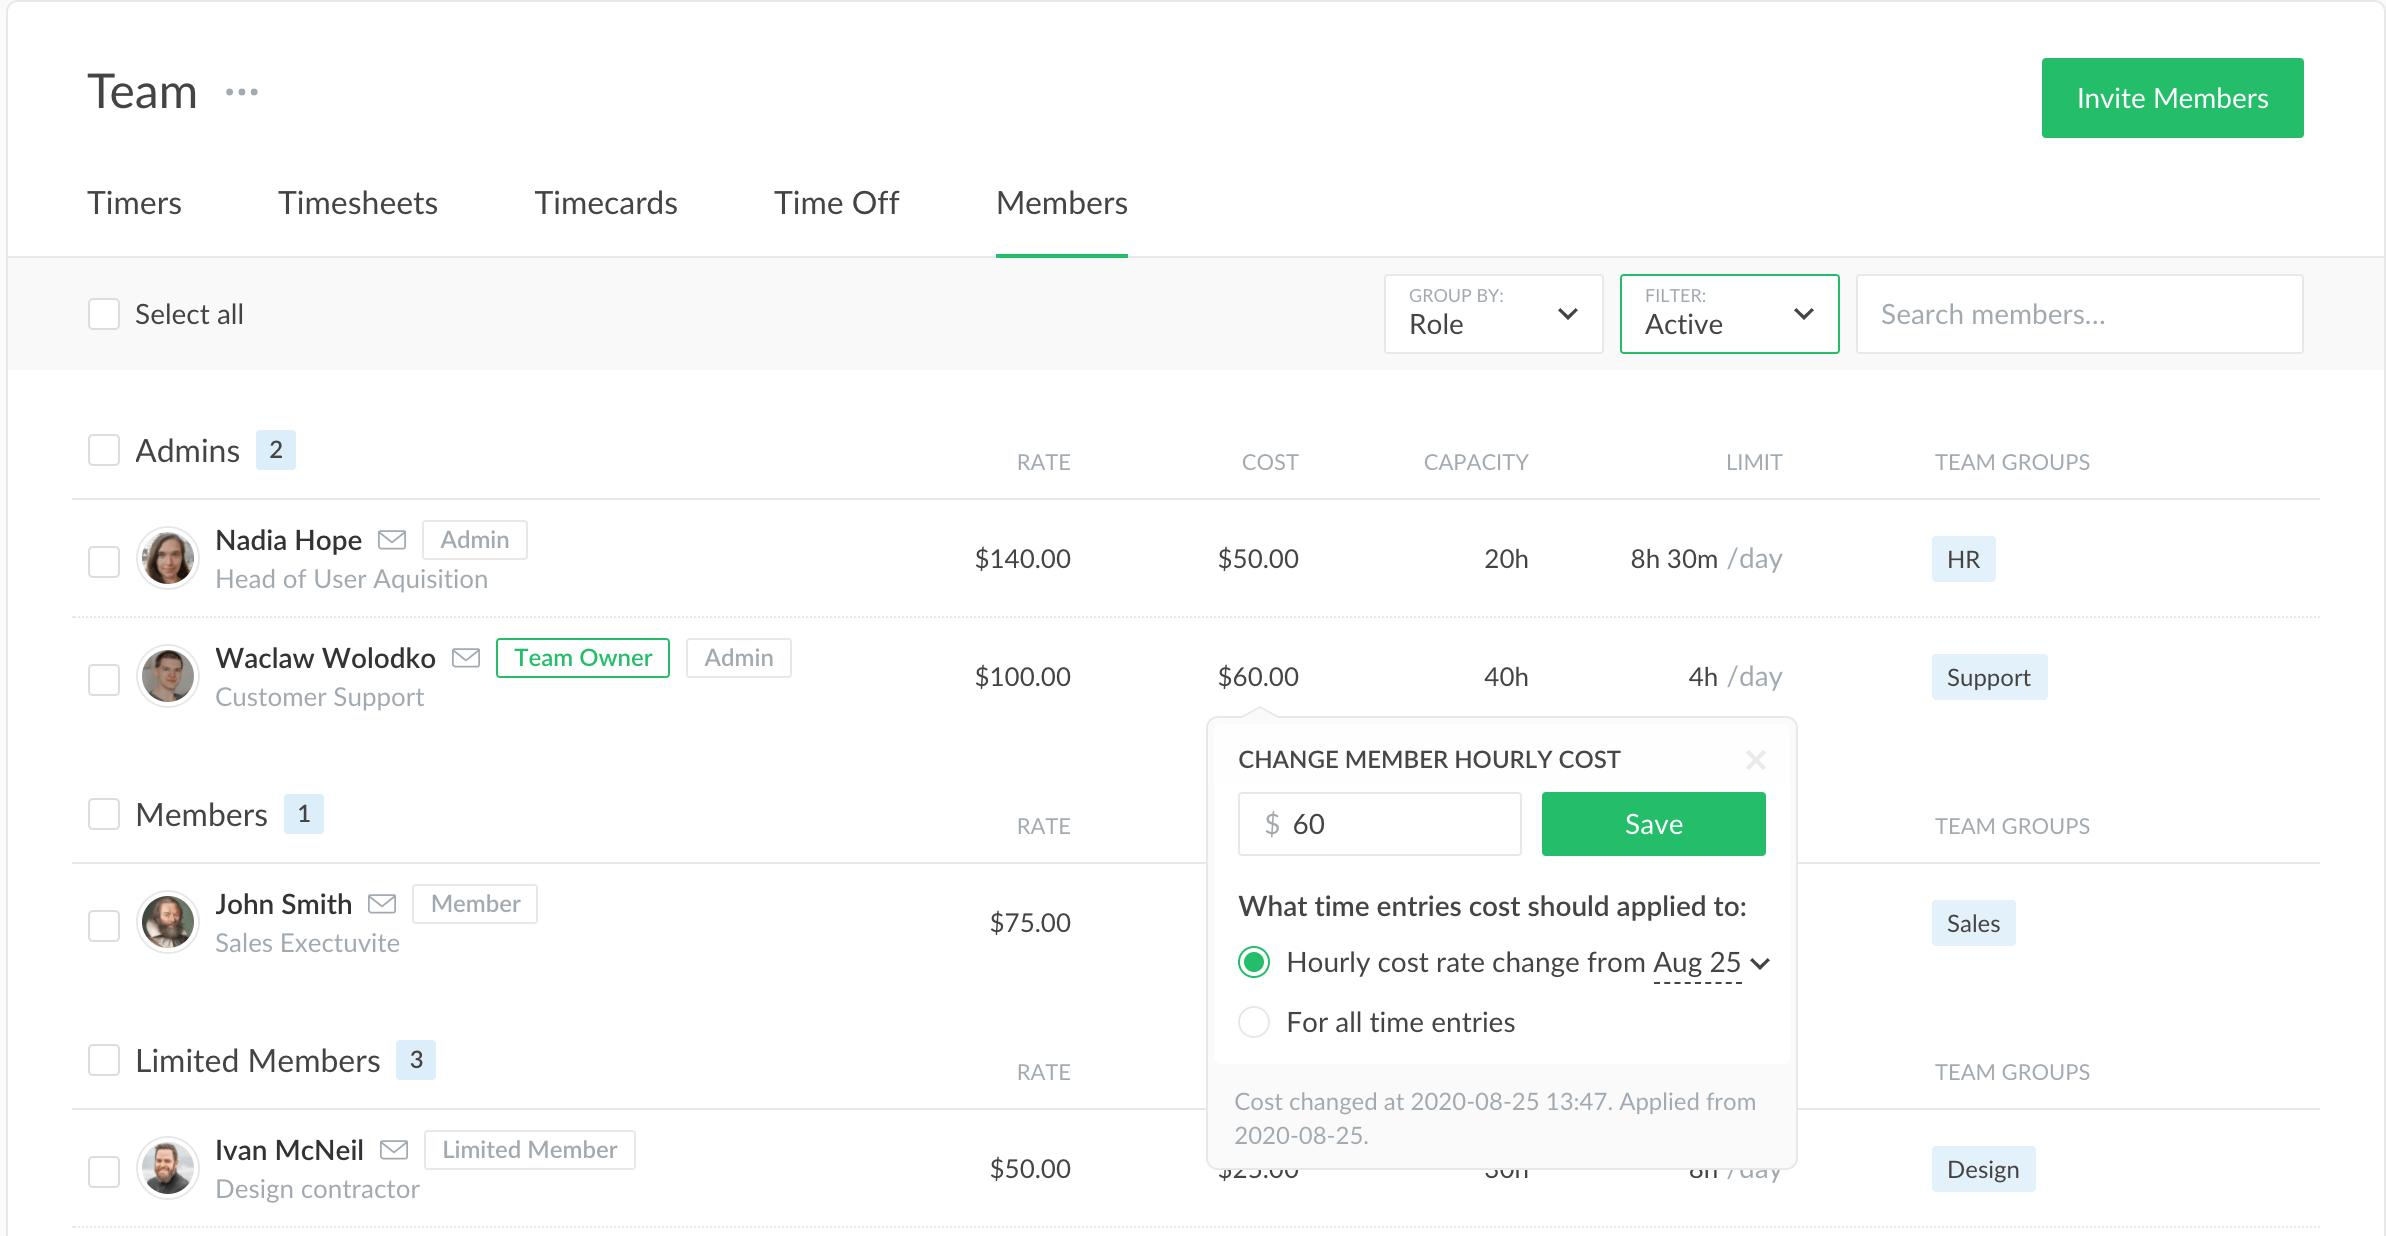Click the envelope icon beside Waclaw Wolodko
Viewport: 2386px width, 1236px height.
coord(466,658)
